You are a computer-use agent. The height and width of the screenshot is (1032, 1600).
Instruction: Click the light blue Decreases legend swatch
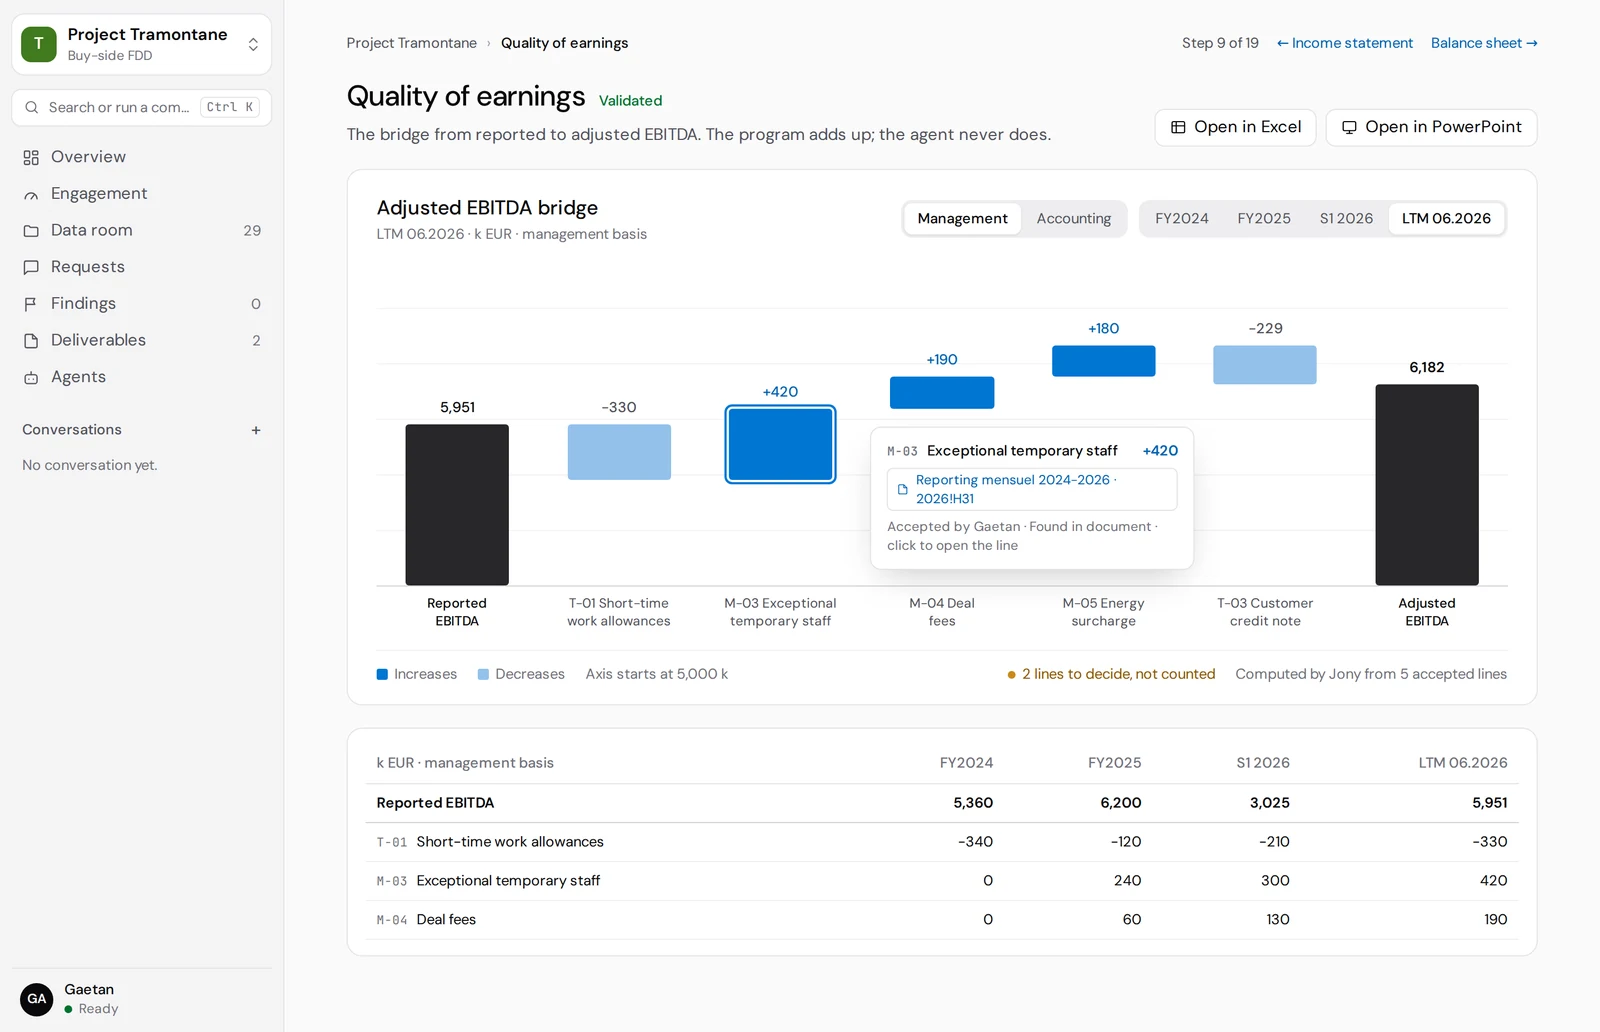(484, 675)
